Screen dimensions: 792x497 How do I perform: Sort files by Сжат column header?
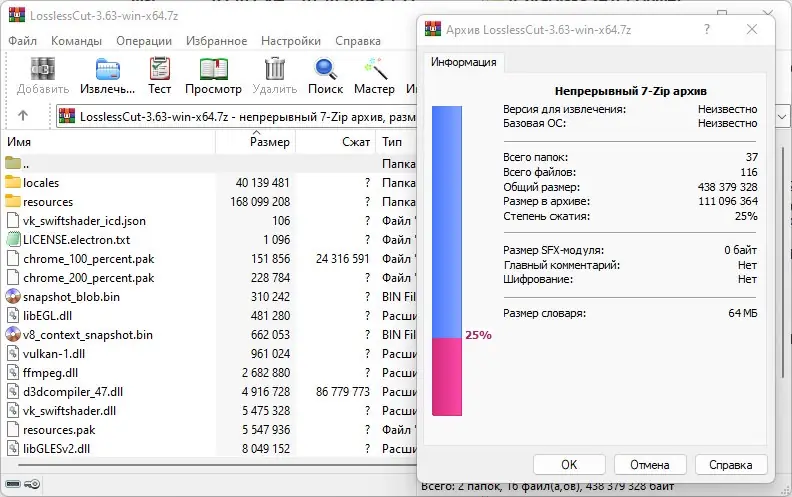[335, 142]
